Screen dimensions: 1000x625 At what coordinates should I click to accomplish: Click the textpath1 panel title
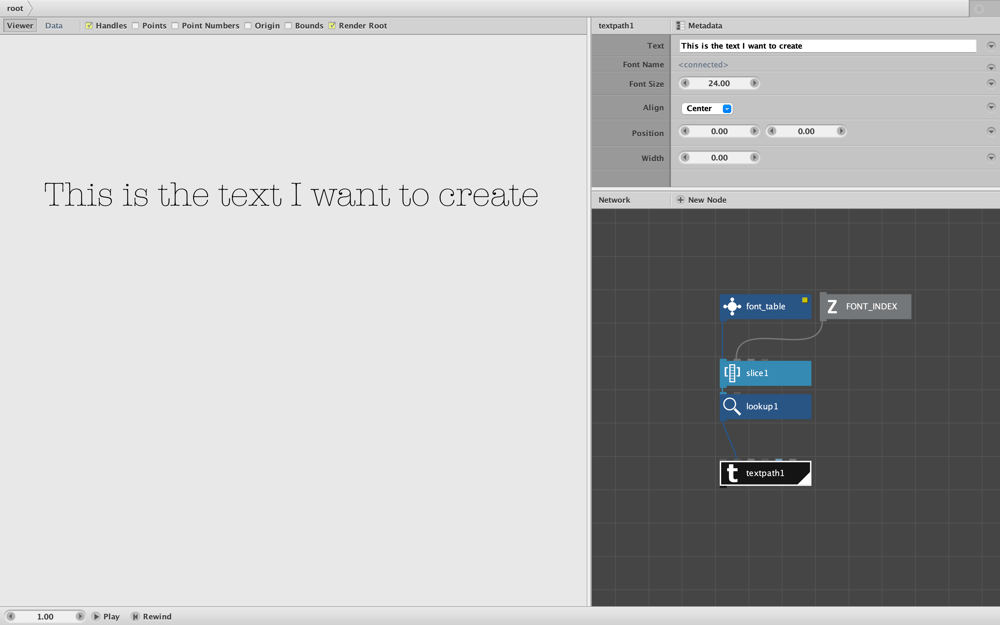(615, 26)
